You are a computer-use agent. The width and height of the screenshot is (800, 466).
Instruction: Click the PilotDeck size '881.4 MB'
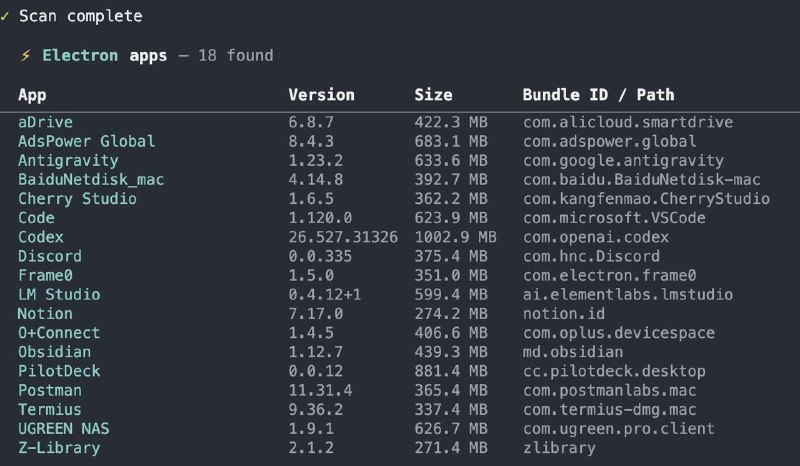pyautogui.click(x=451, y=371)
